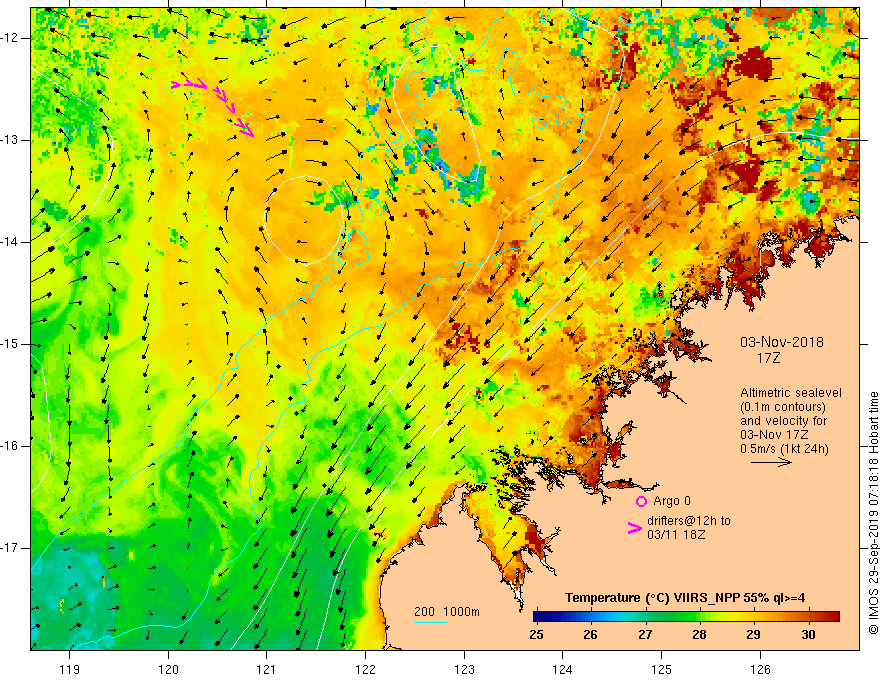This screenshot has height=680, width=880.
Task: Click the '0.5m/s (1kt 24h)' text
Action: click(784, 449)
